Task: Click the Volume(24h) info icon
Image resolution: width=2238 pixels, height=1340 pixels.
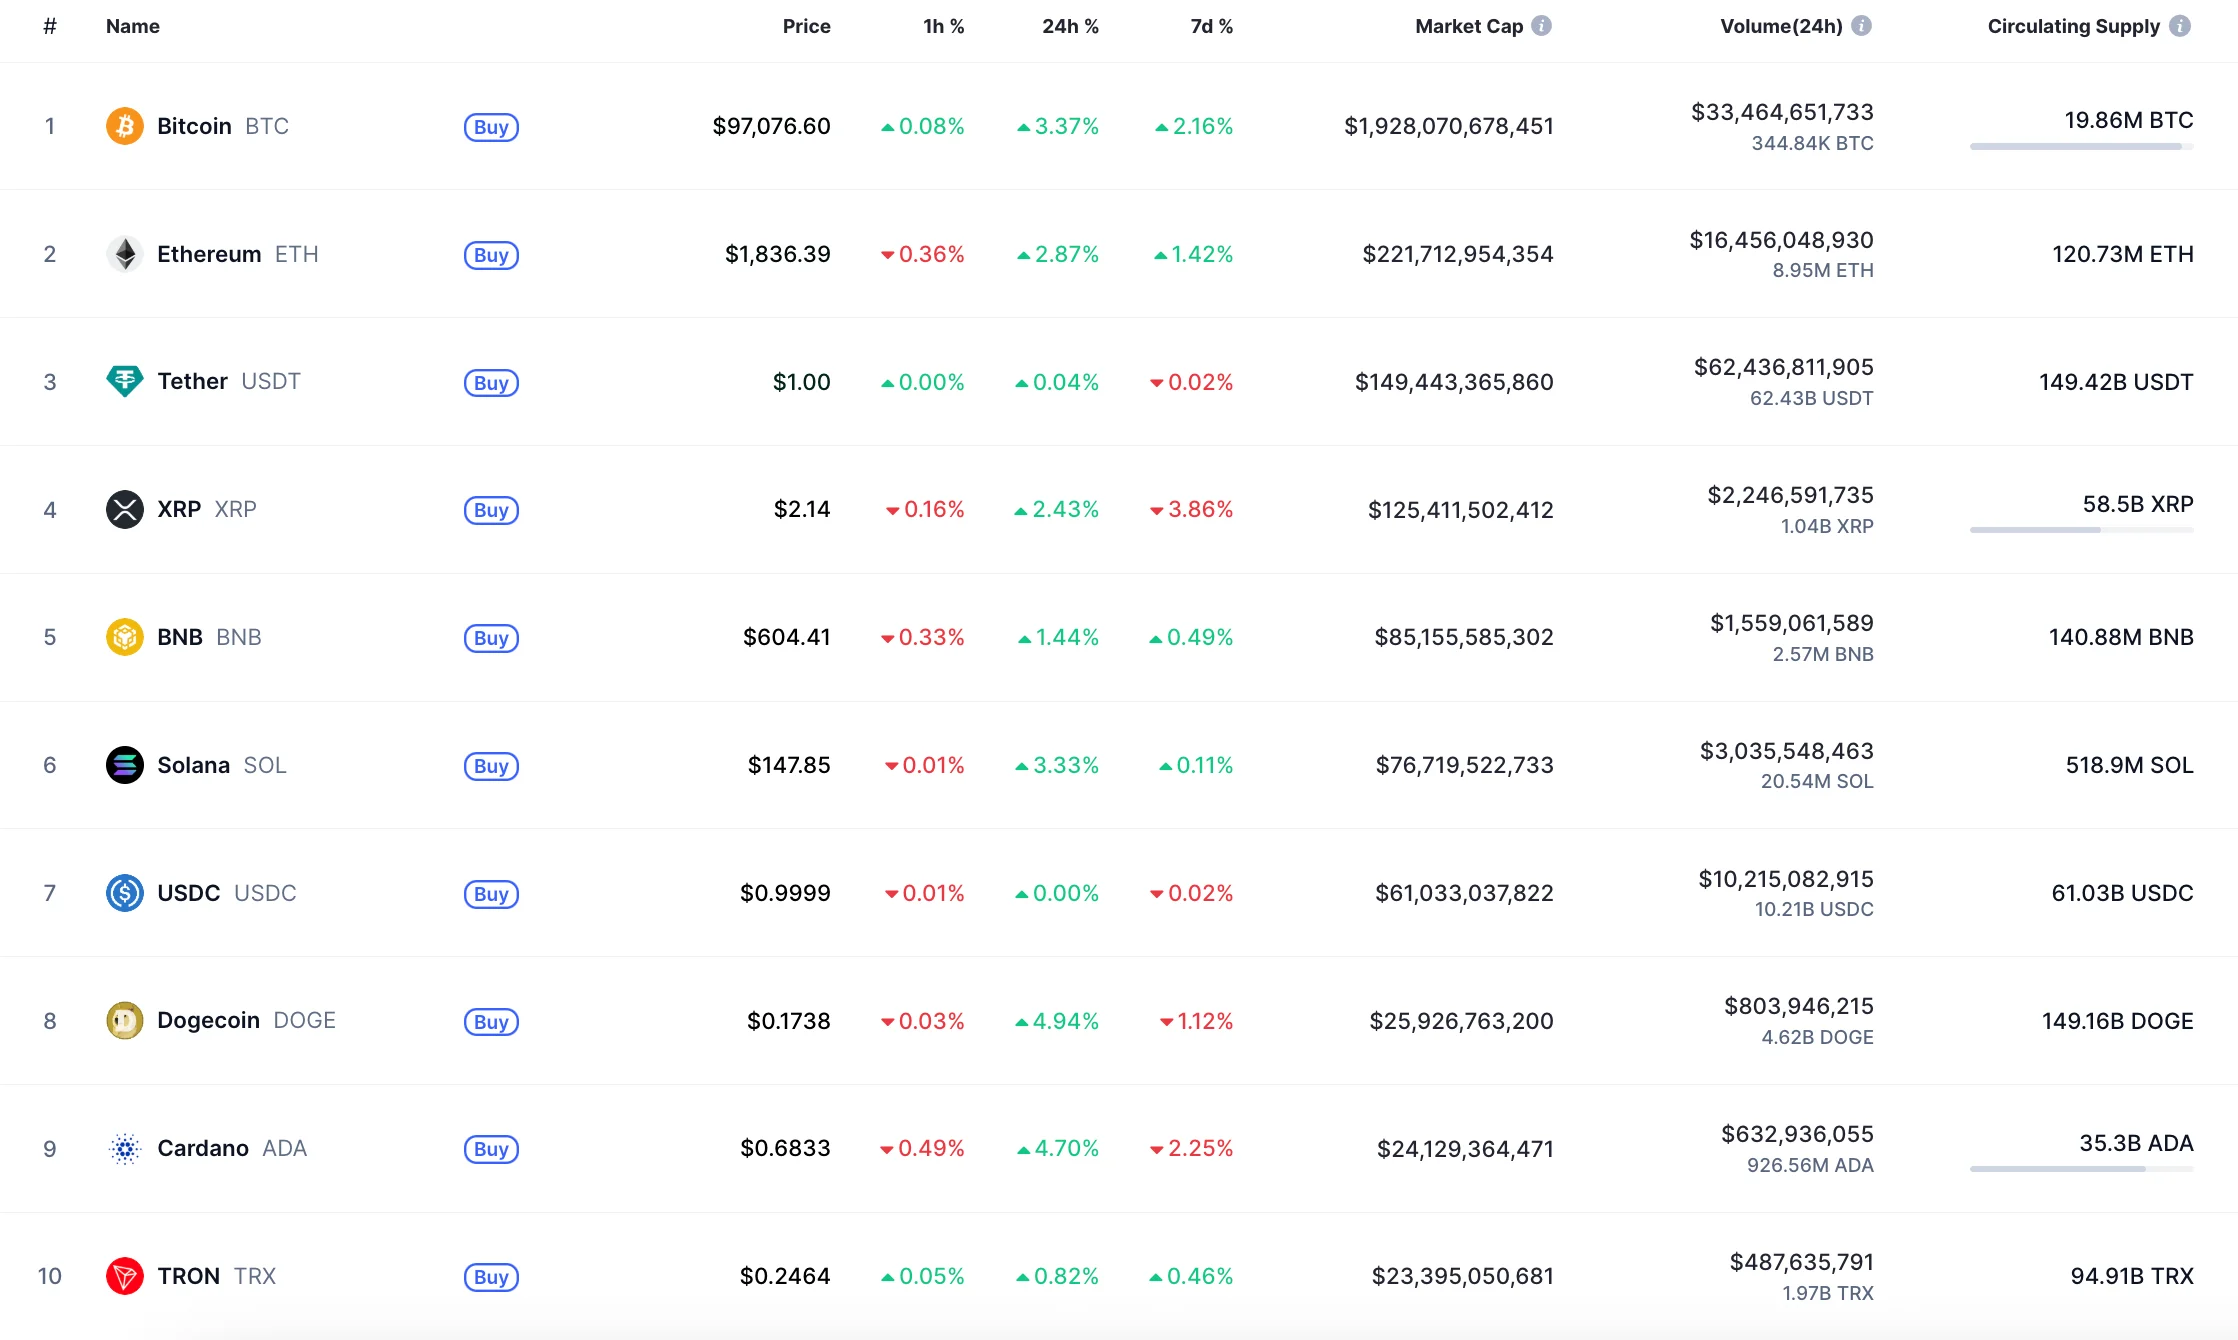Action: coord(1861,26)
